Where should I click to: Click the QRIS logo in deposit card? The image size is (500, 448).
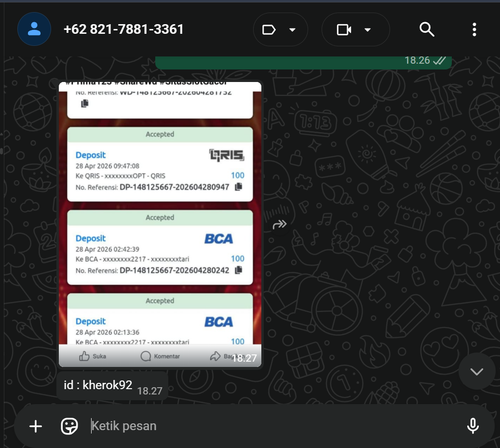[227, 155]
